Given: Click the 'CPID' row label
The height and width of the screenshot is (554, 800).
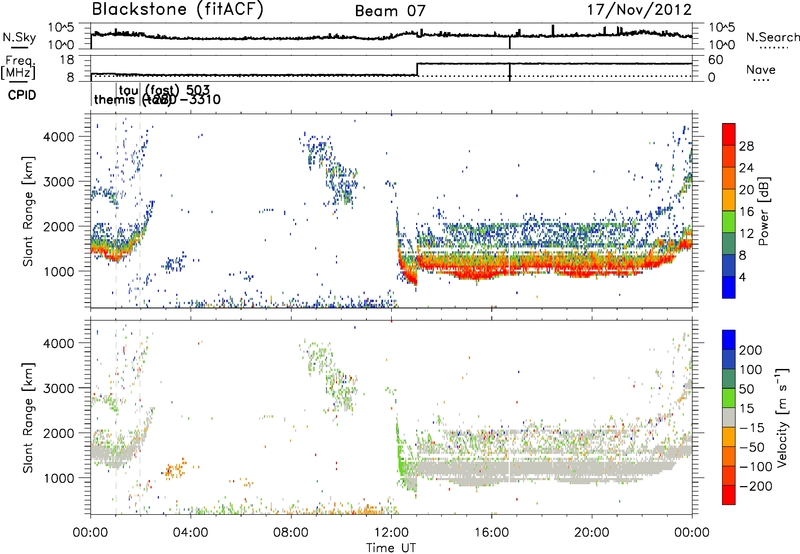Looking at the screenshot, I should click(x=22, y=95).
